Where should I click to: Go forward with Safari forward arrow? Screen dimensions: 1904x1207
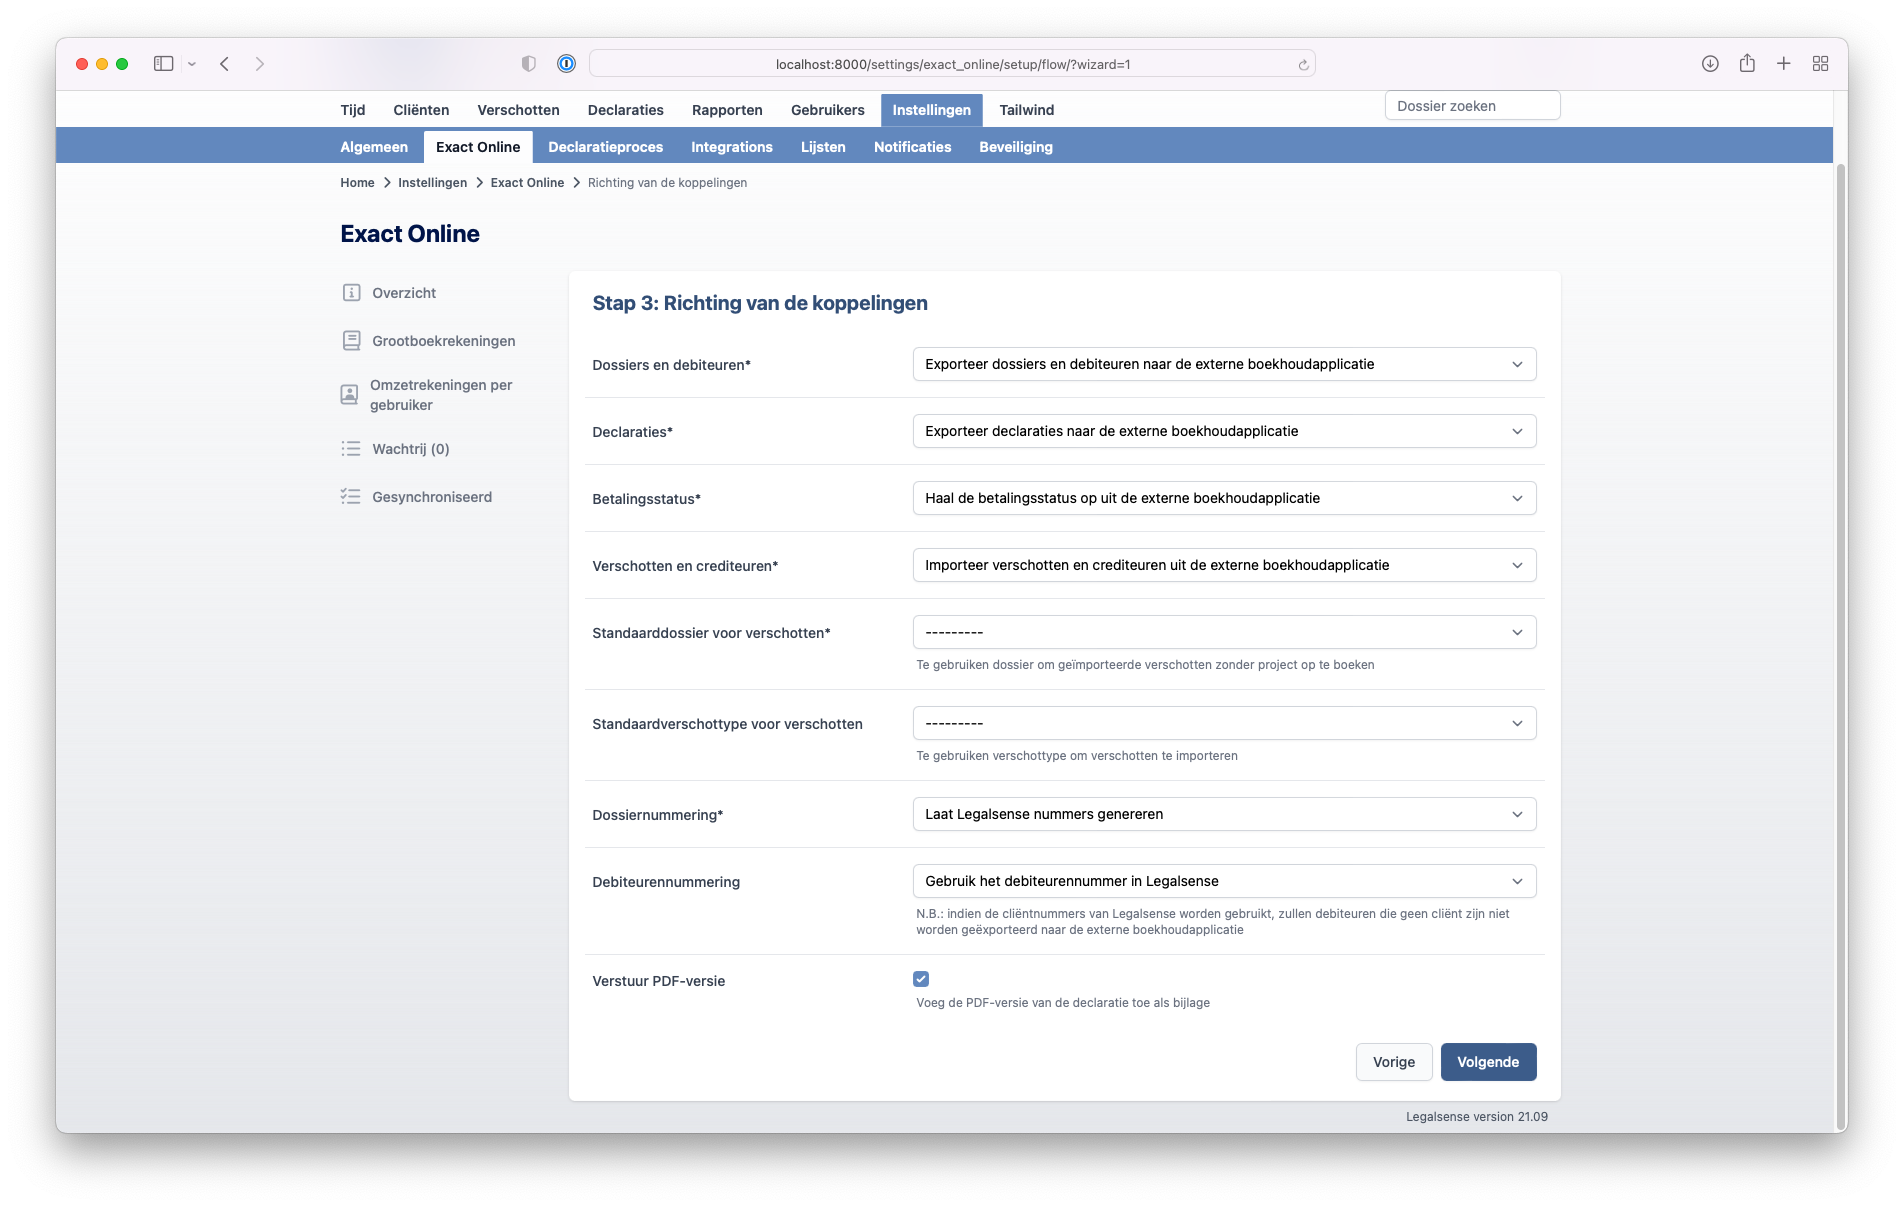point(259,64)
